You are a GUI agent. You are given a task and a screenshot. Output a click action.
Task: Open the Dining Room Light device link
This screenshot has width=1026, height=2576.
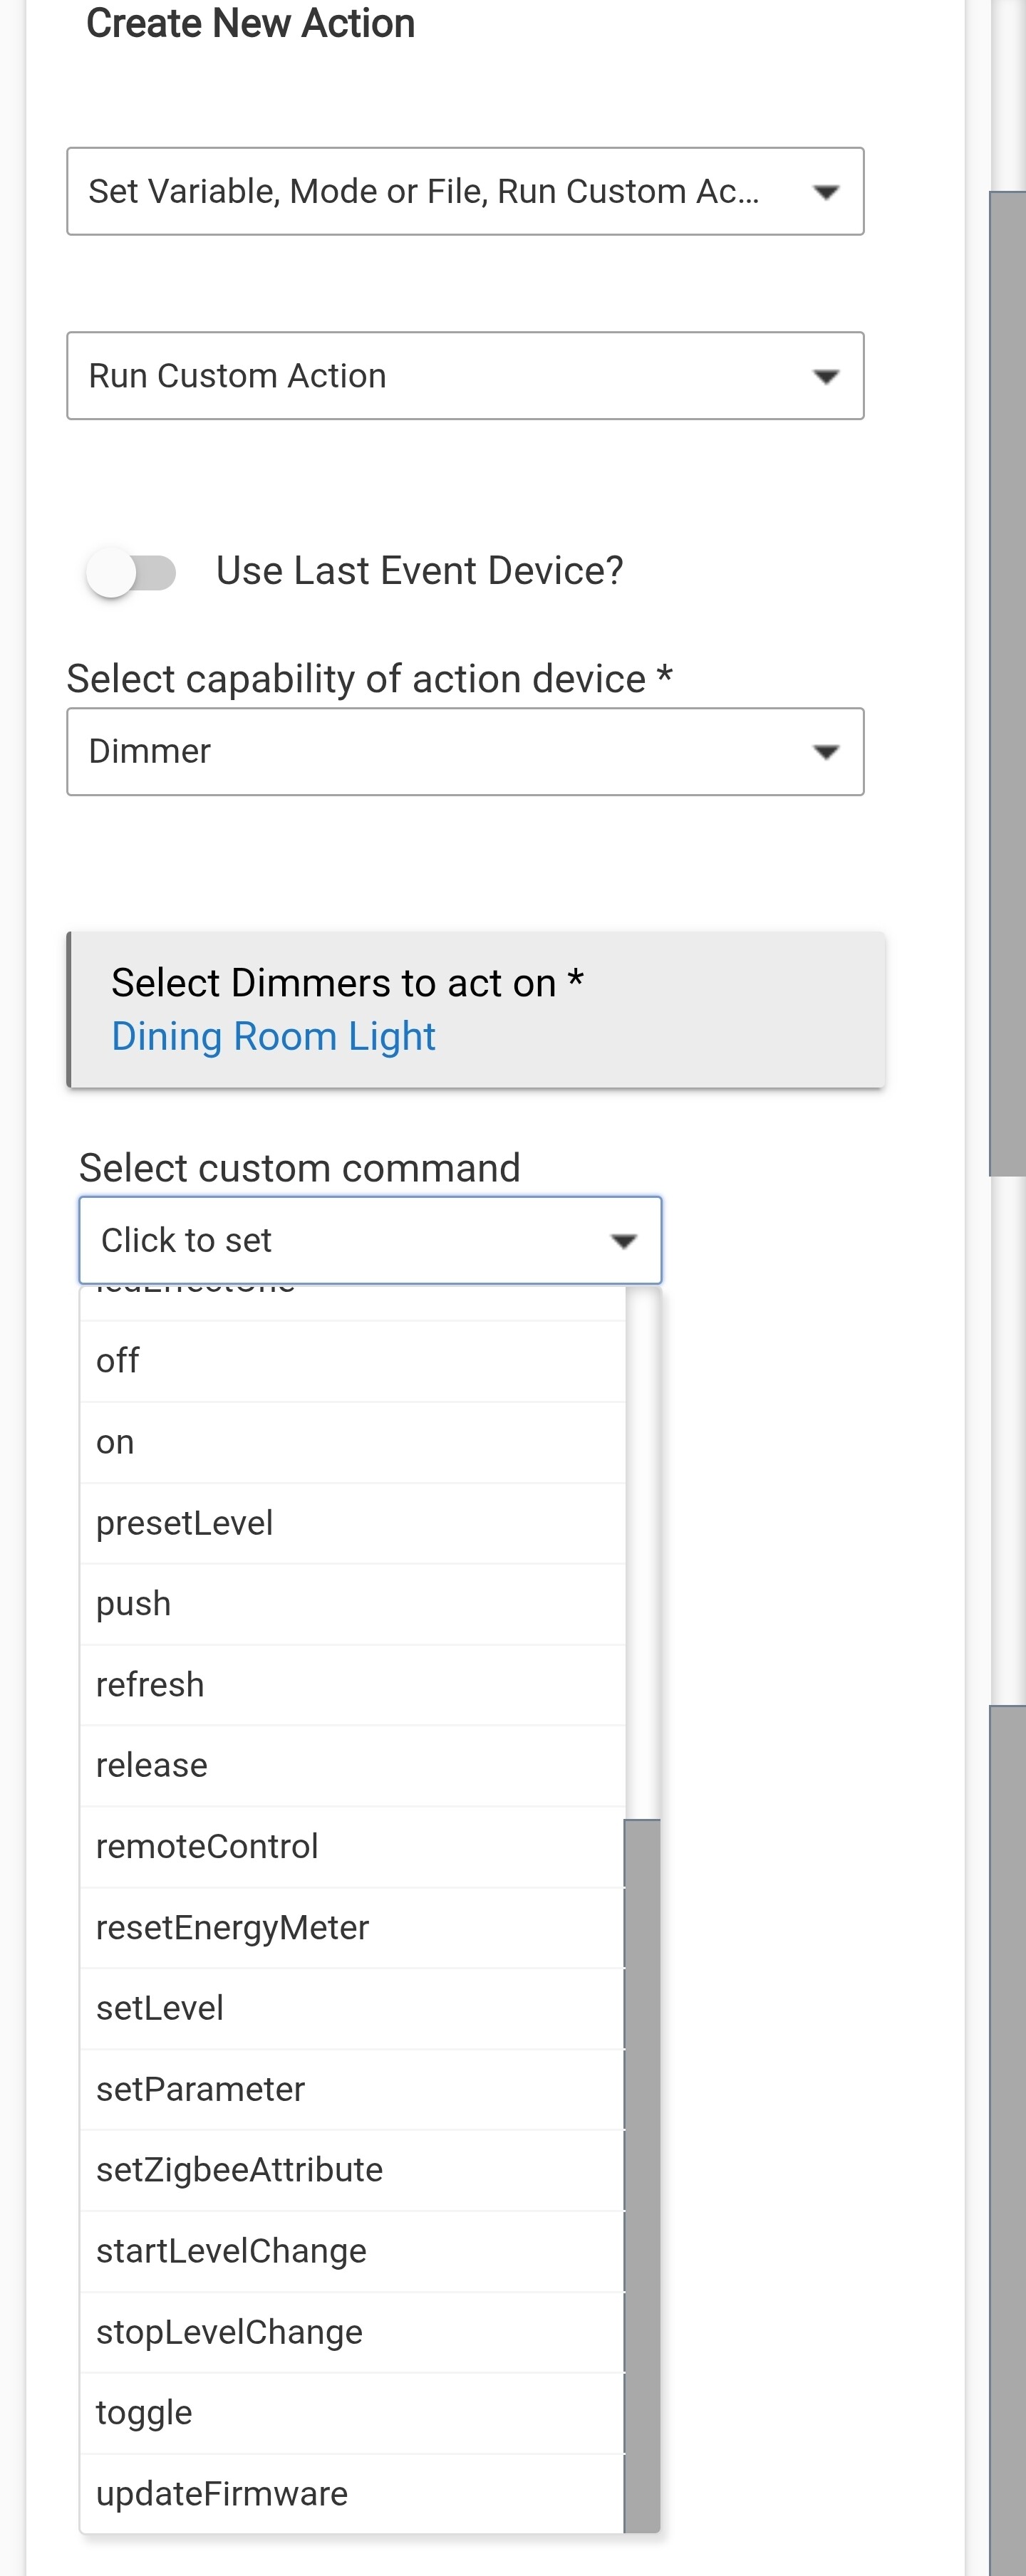click(x=273, y=1037)
